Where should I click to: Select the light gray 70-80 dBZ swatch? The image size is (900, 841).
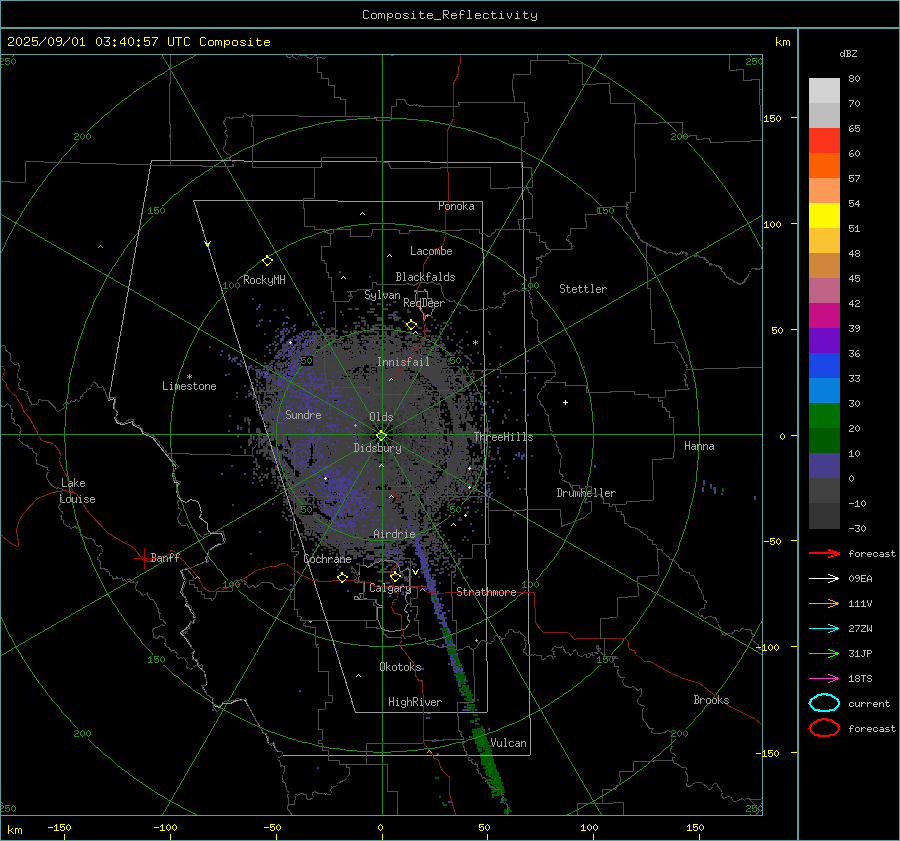pos(824,91)
